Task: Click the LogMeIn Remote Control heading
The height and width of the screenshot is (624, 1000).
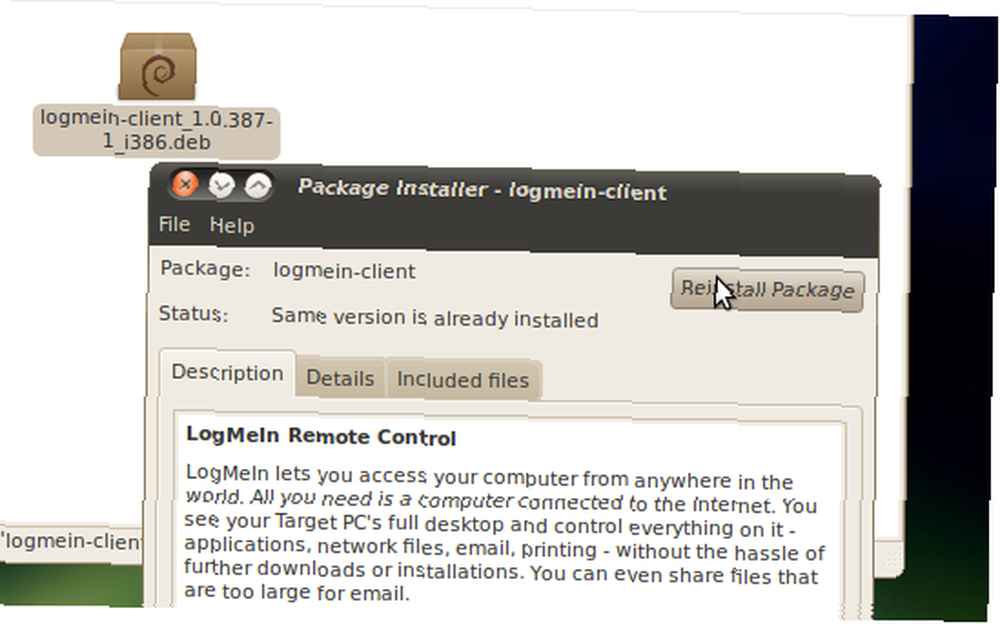Action: pos(321,436)
